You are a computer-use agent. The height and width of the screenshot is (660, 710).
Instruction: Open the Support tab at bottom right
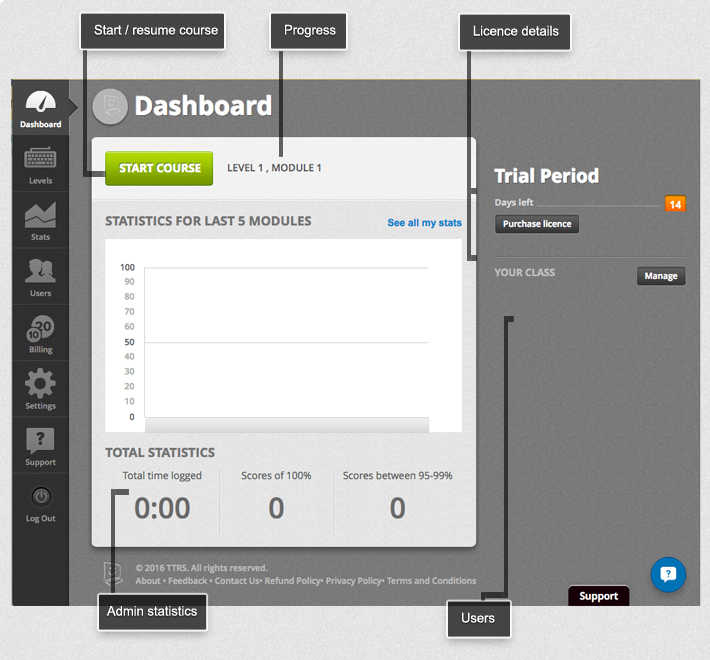tap(598, 596)
